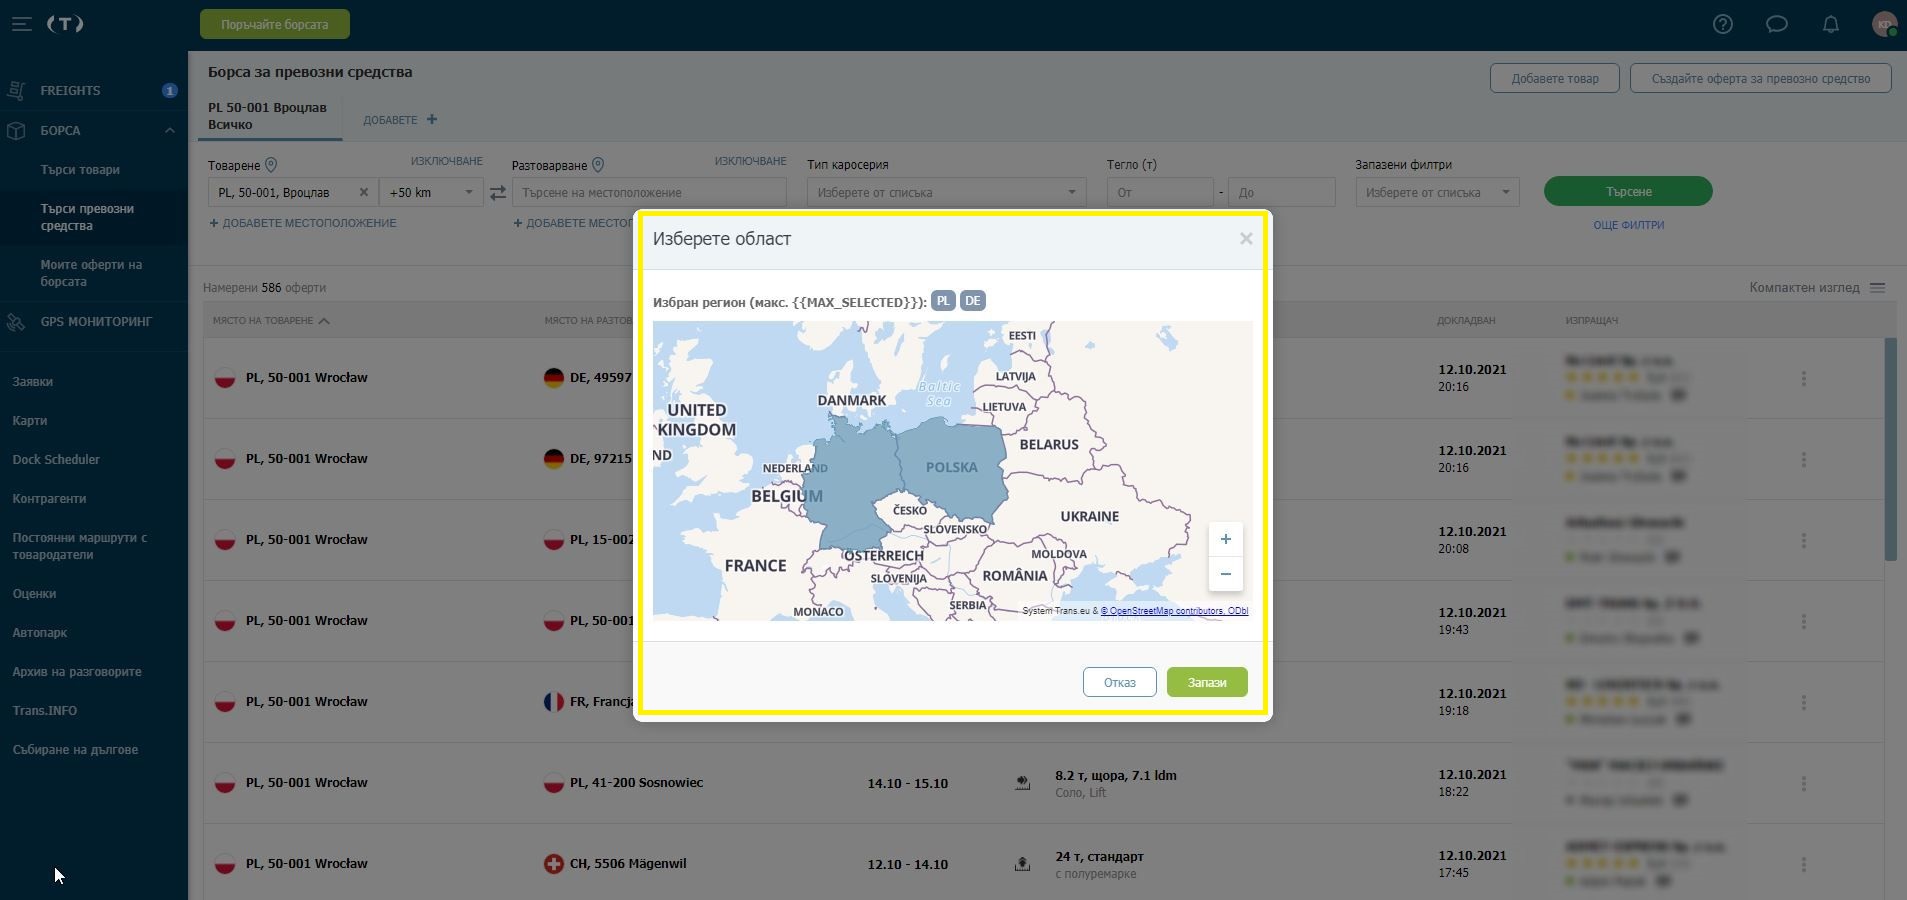Image resolution: width=1907 pixels, height=900 pixels.
Task: Open Контрагенти in sidebar
Action: [x=49, y=499]
